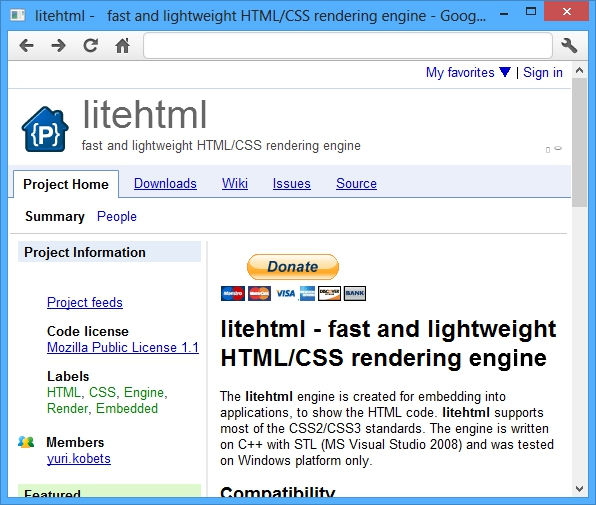This screenshot has height=505, width=596.
Task: Click the Render label
Action: (x=67, y=408)
